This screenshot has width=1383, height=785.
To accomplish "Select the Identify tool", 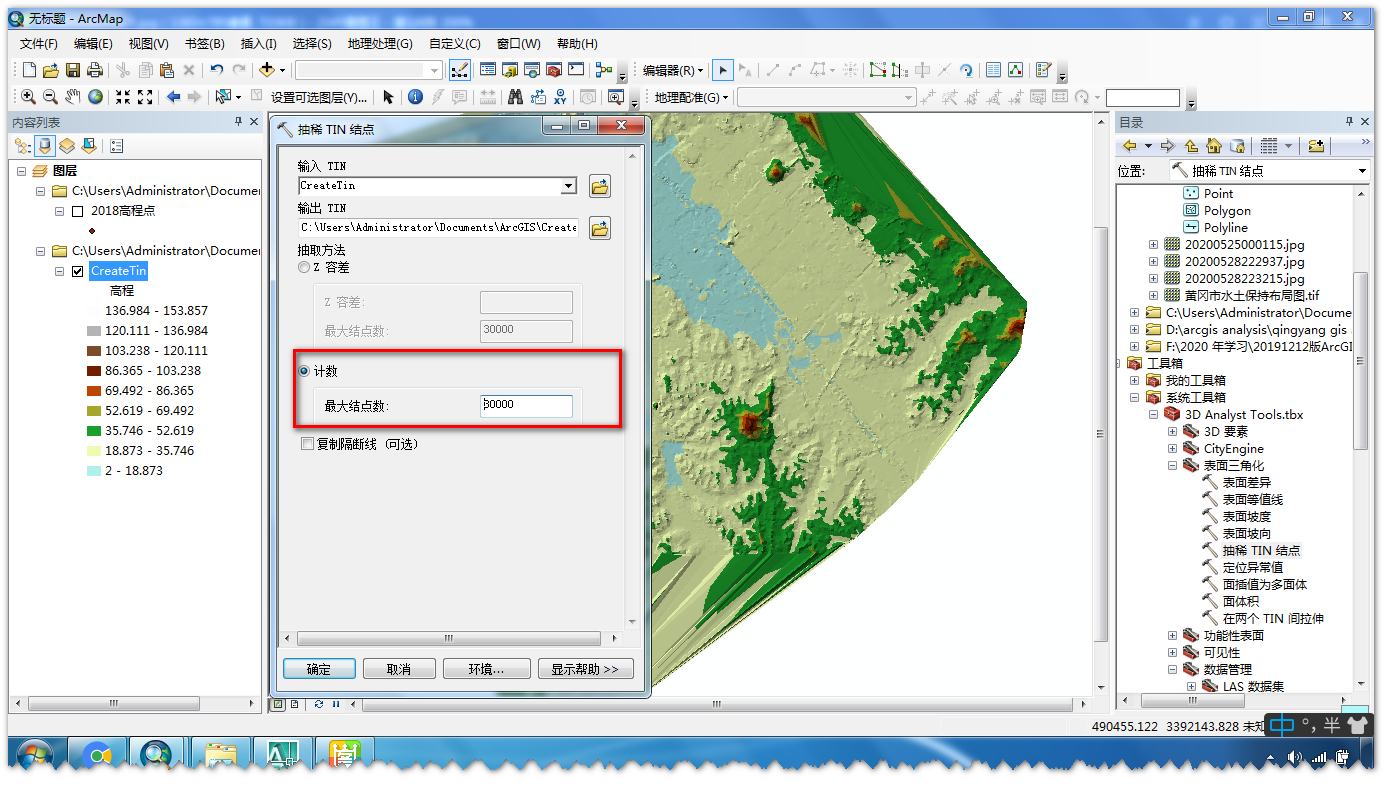I will tap(413, 97).
